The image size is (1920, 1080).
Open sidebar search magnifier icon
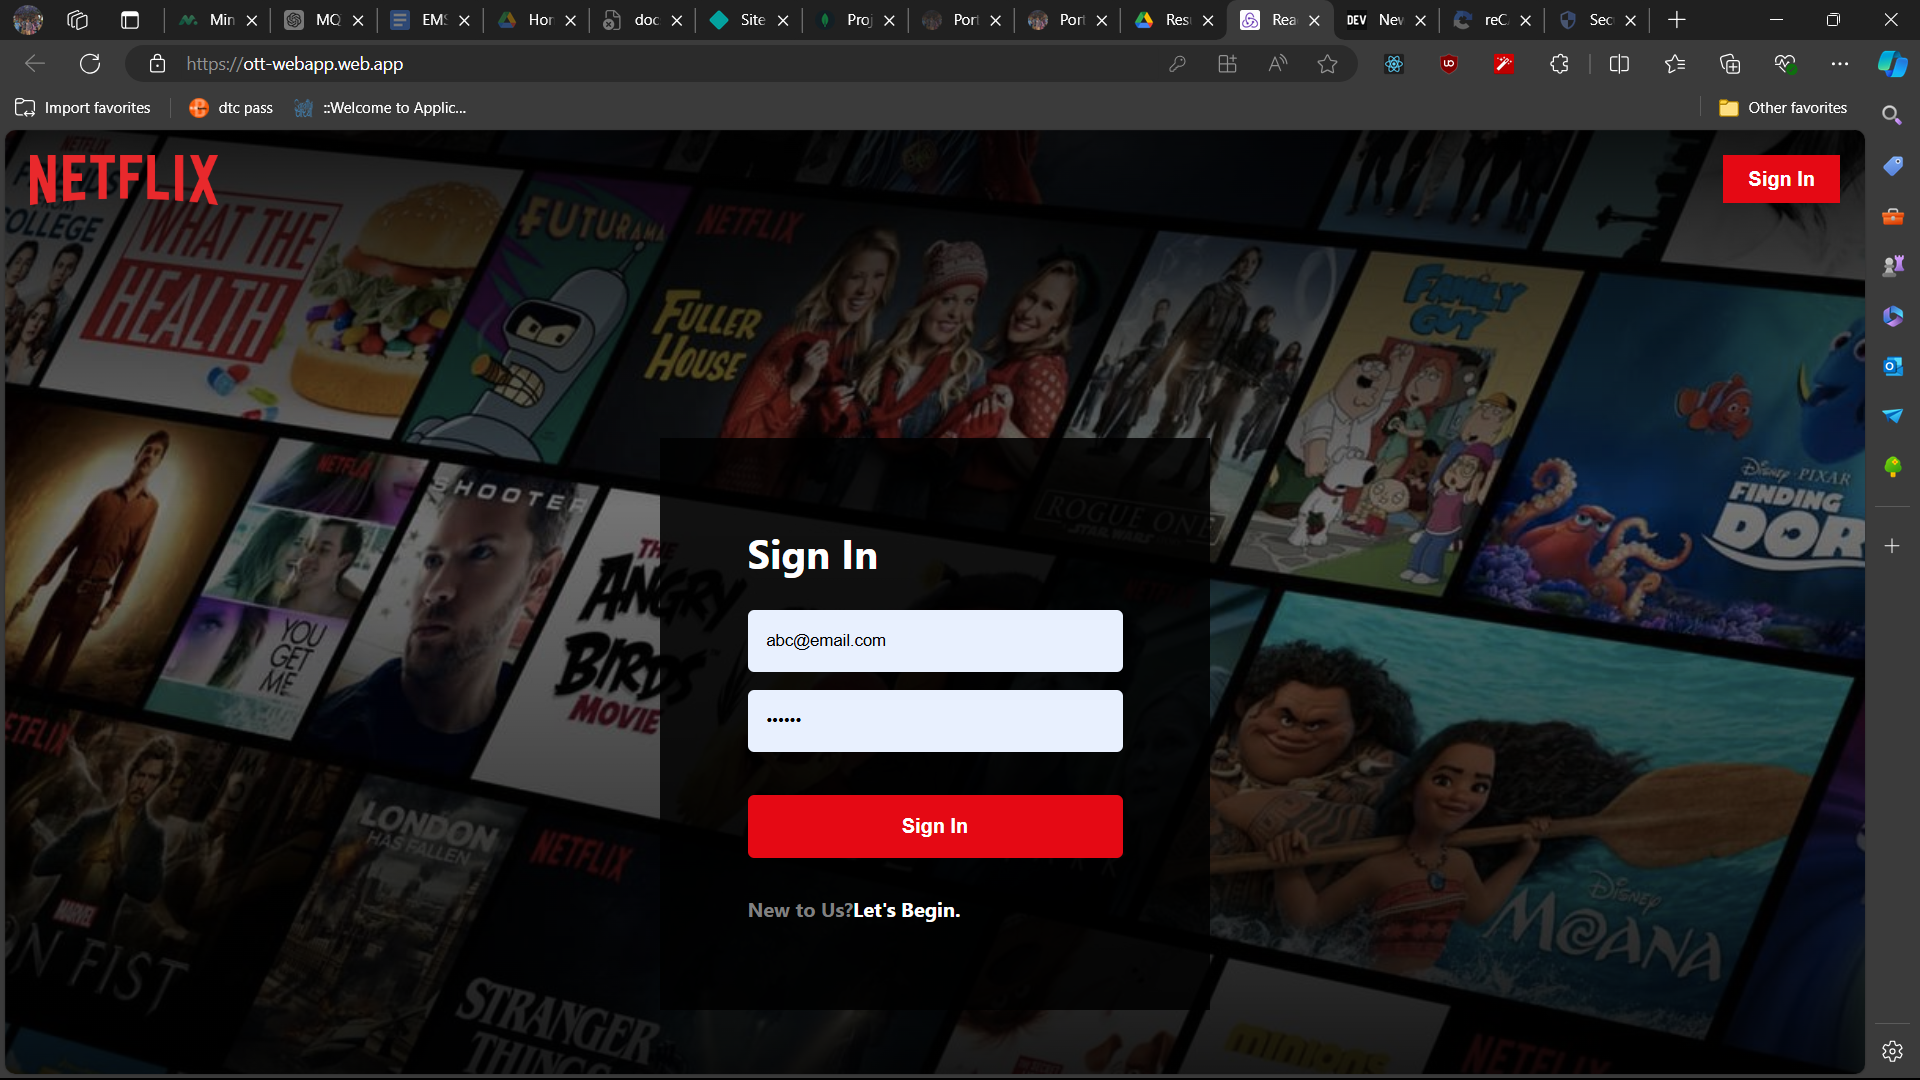coord(1891,115)
